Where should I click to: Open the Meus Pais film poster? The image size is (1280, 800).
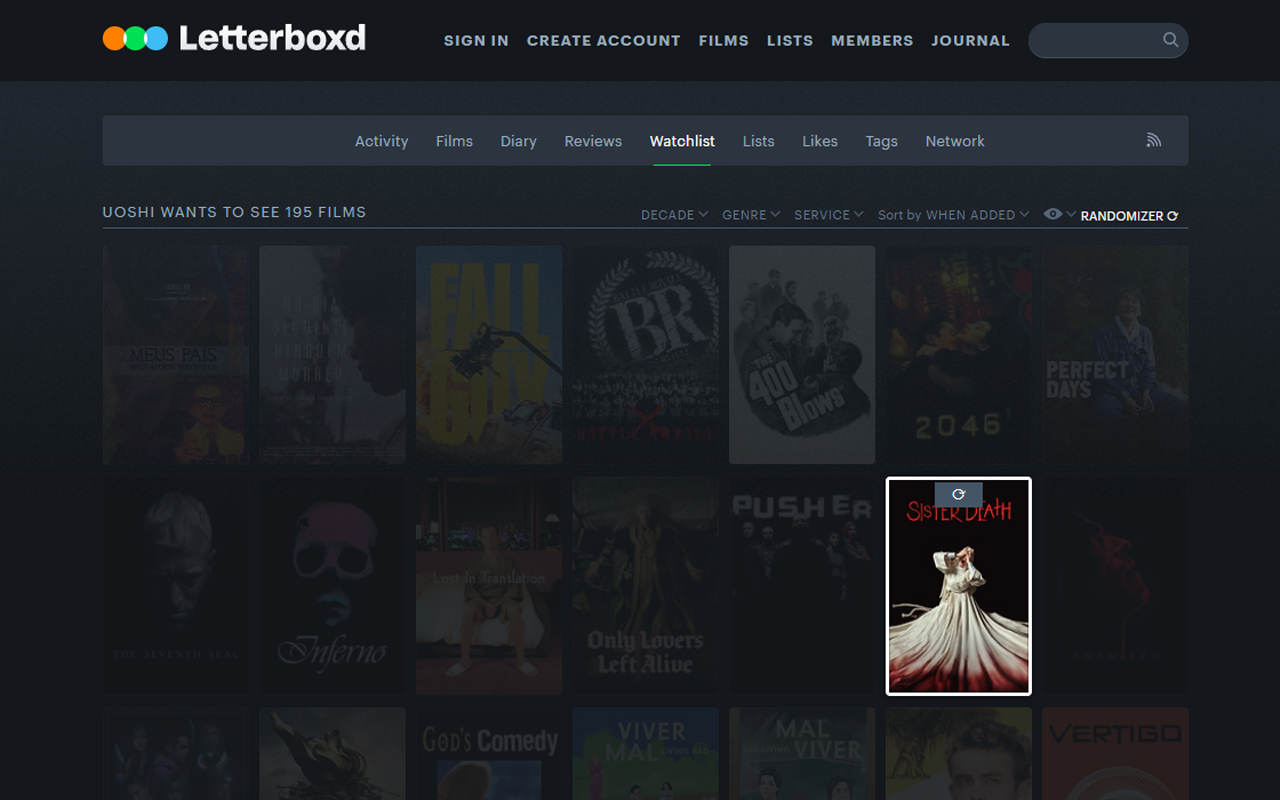(x=176, y=355)
